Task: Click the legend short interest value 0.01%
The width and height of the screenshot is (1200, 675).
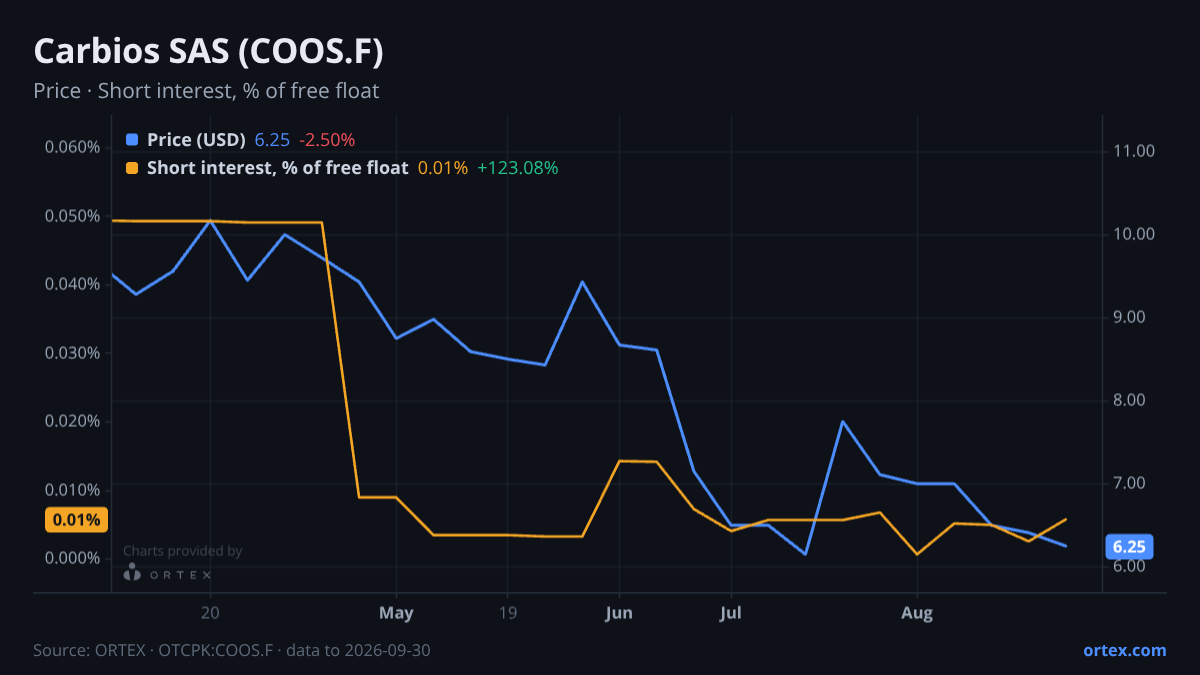Action: pos(442,168)
